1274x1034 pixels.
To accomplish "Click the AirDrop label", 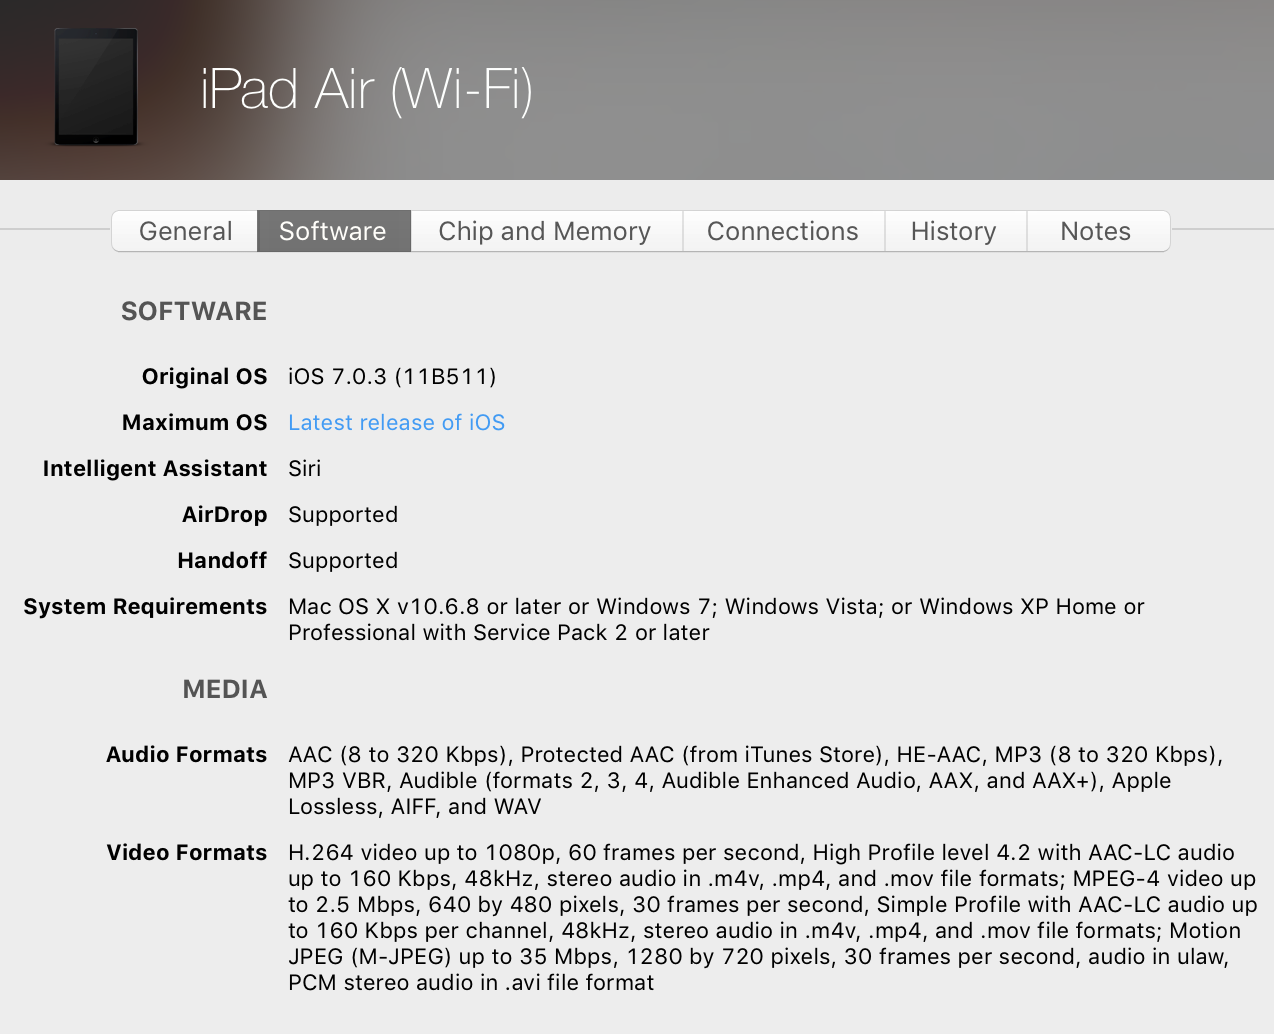I will (x=224, y=515).
